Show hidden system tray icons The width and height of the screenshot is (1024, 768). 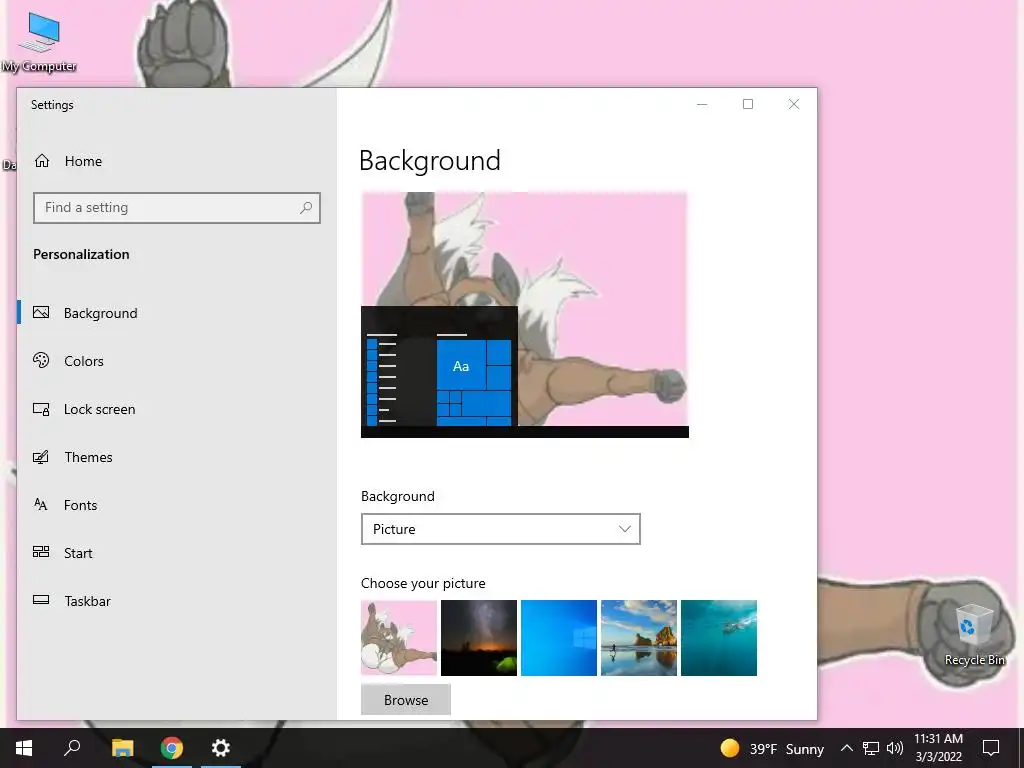(846, 748)
